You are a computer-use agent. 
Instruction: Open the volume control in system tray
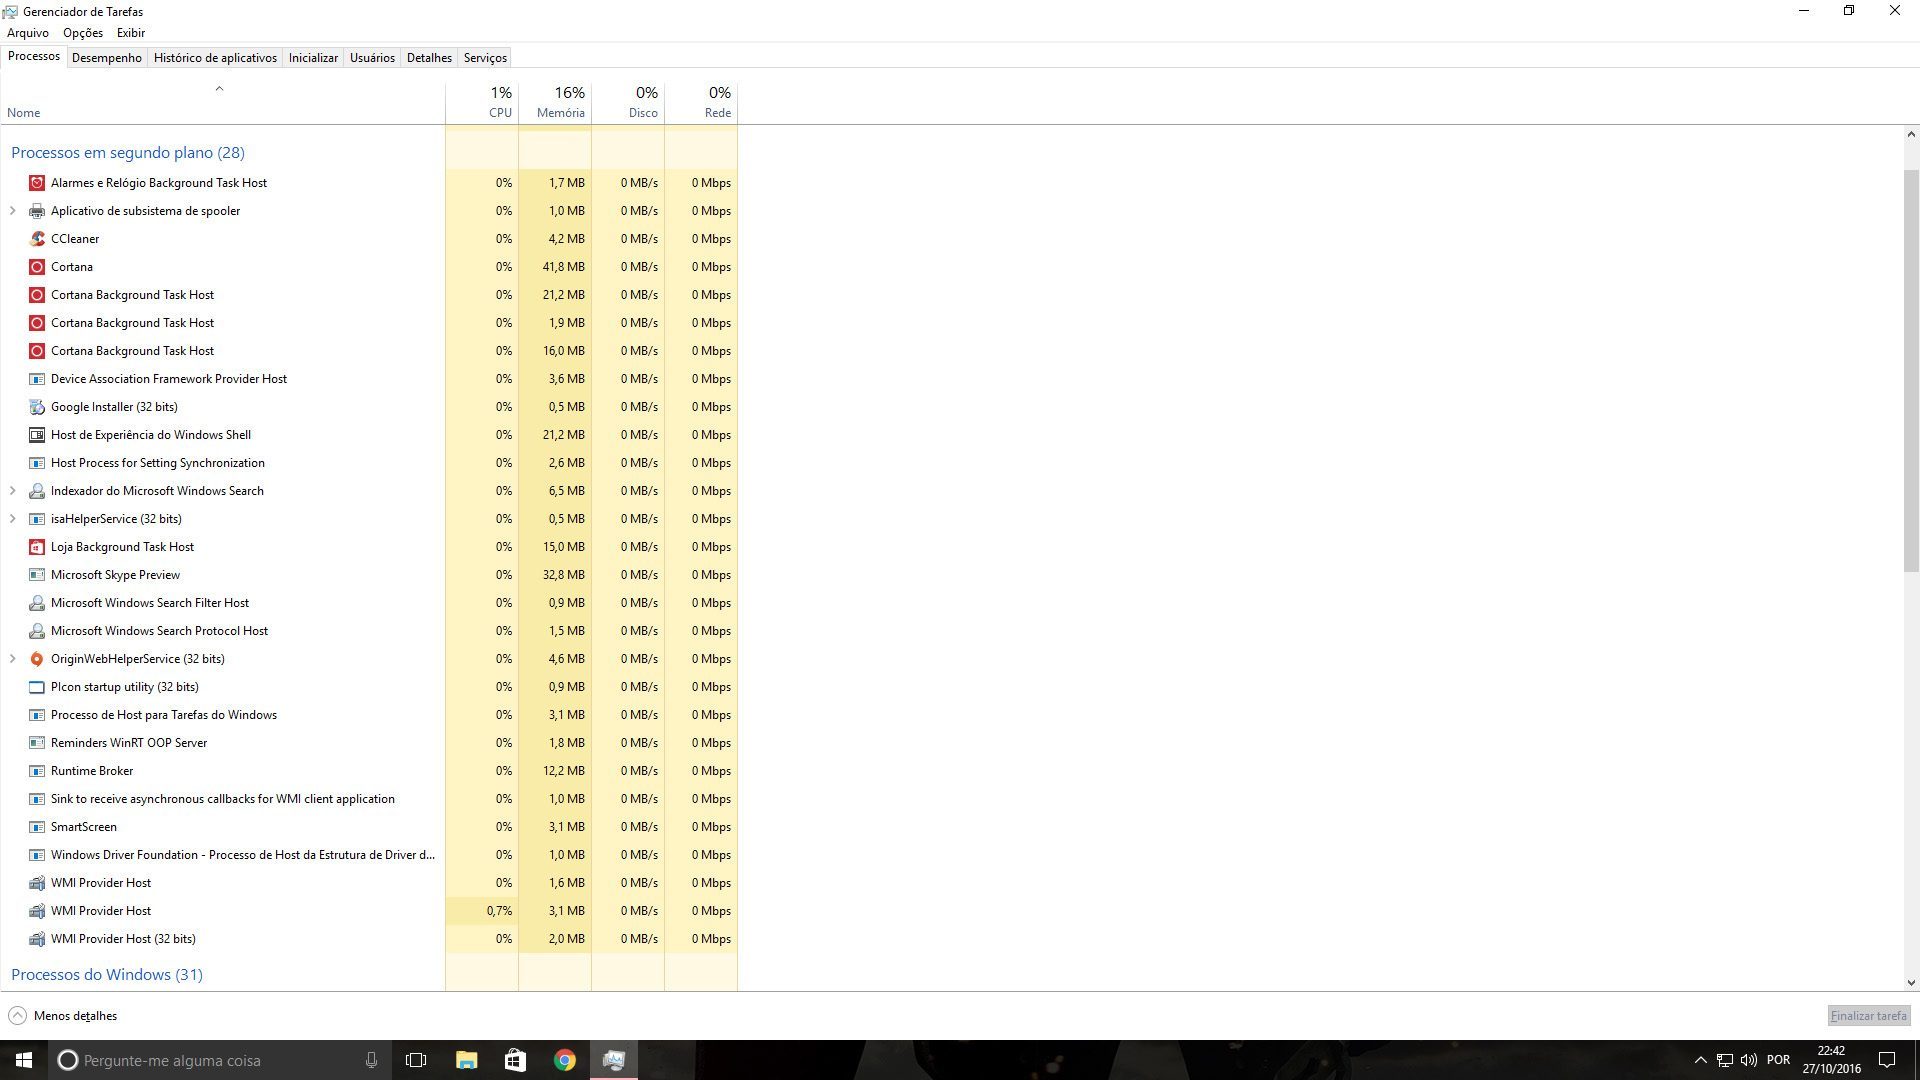1749,1060
